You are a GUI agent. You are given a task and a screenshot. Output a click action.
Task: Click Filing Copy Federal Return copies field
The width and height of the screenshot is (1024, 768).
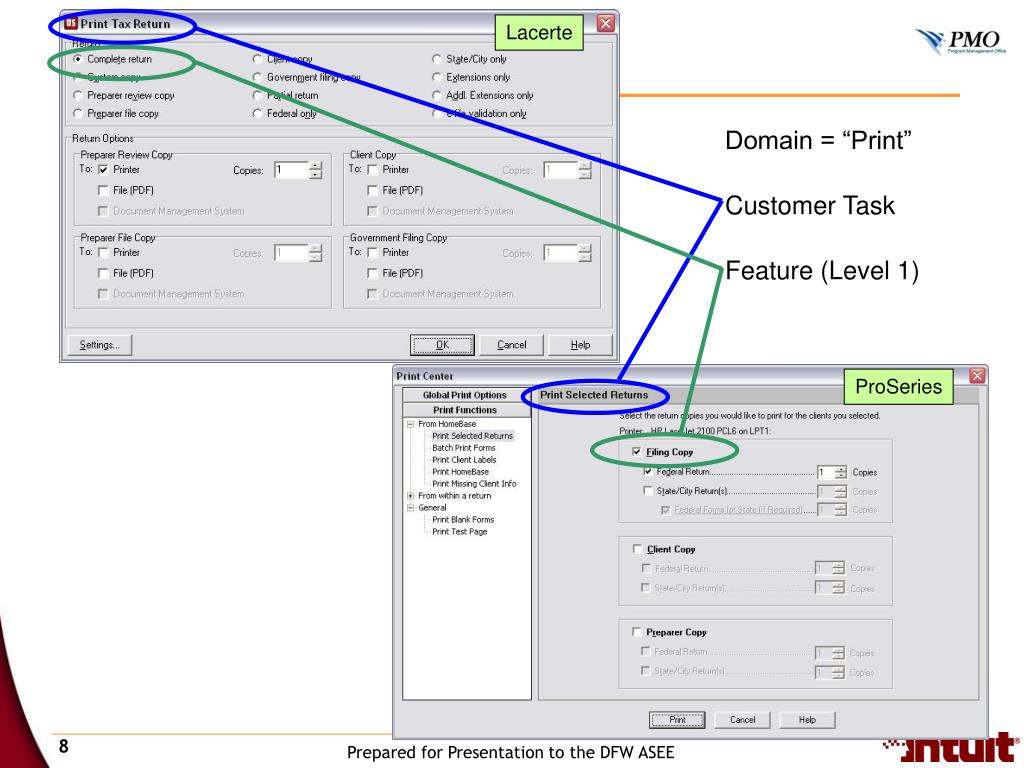tap(825, 472)
